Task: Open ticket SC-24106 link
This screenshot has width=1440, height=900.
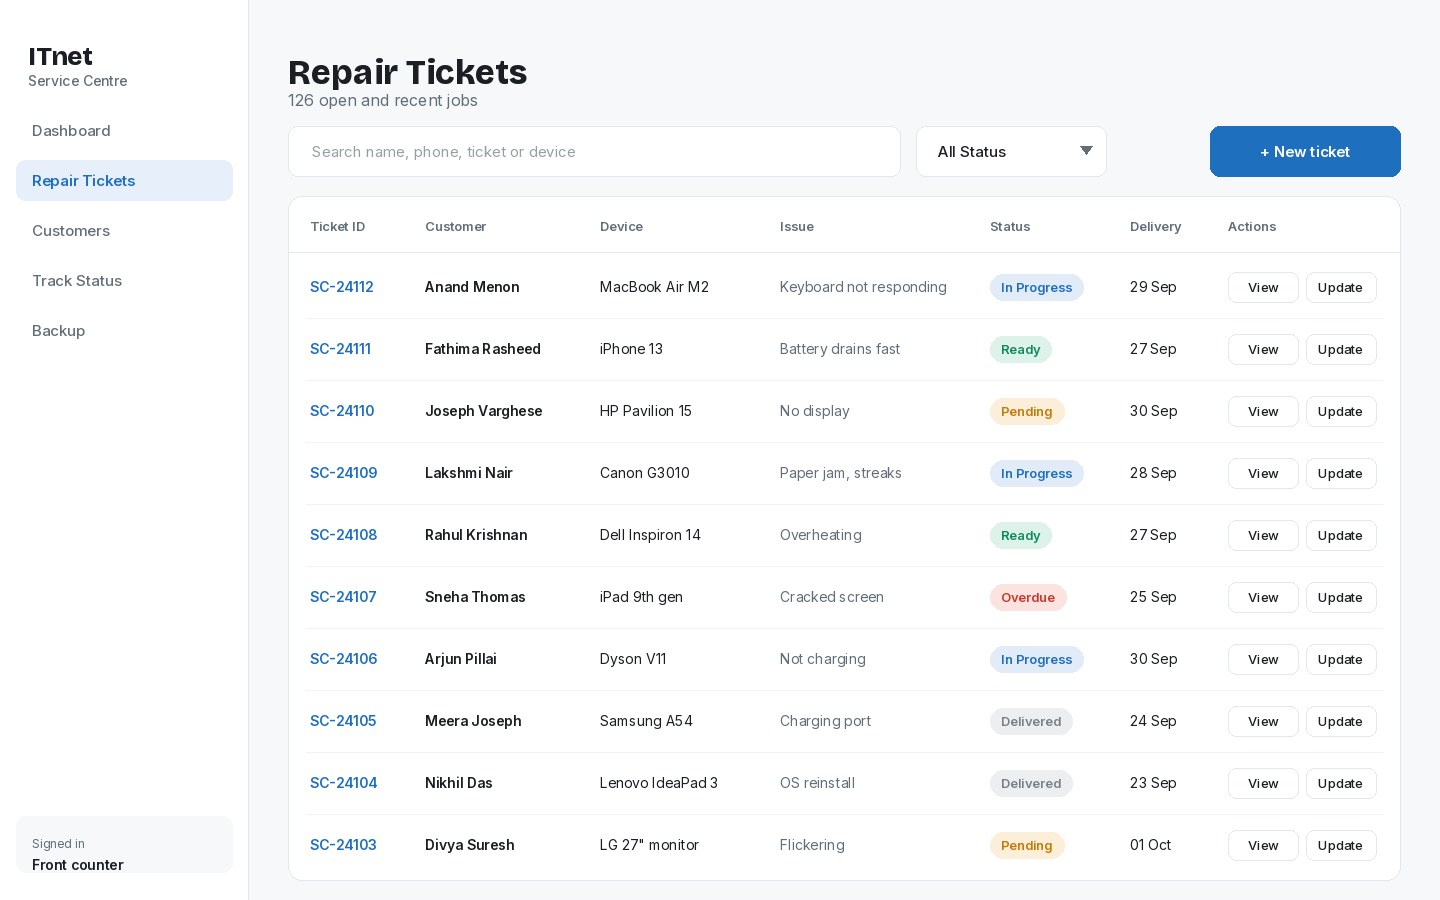Action: [344, 659]
